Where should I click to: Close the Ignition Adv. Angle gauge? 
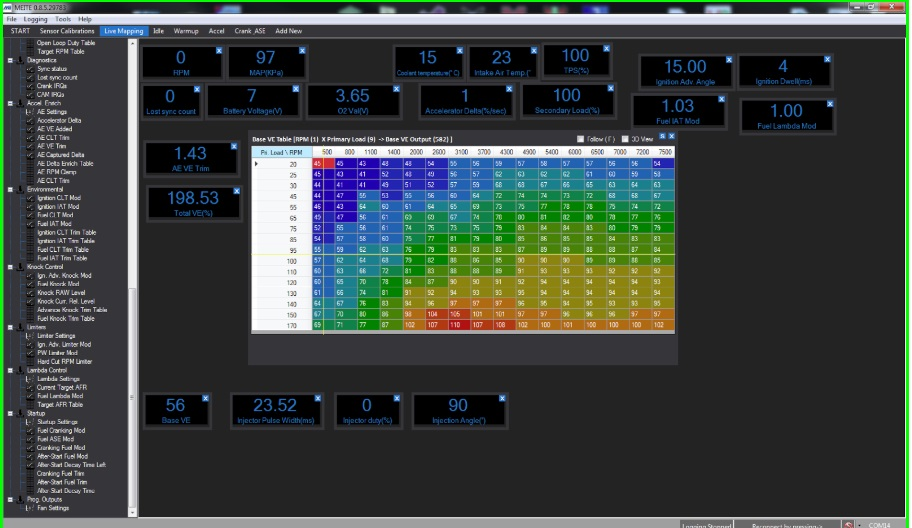727,60
